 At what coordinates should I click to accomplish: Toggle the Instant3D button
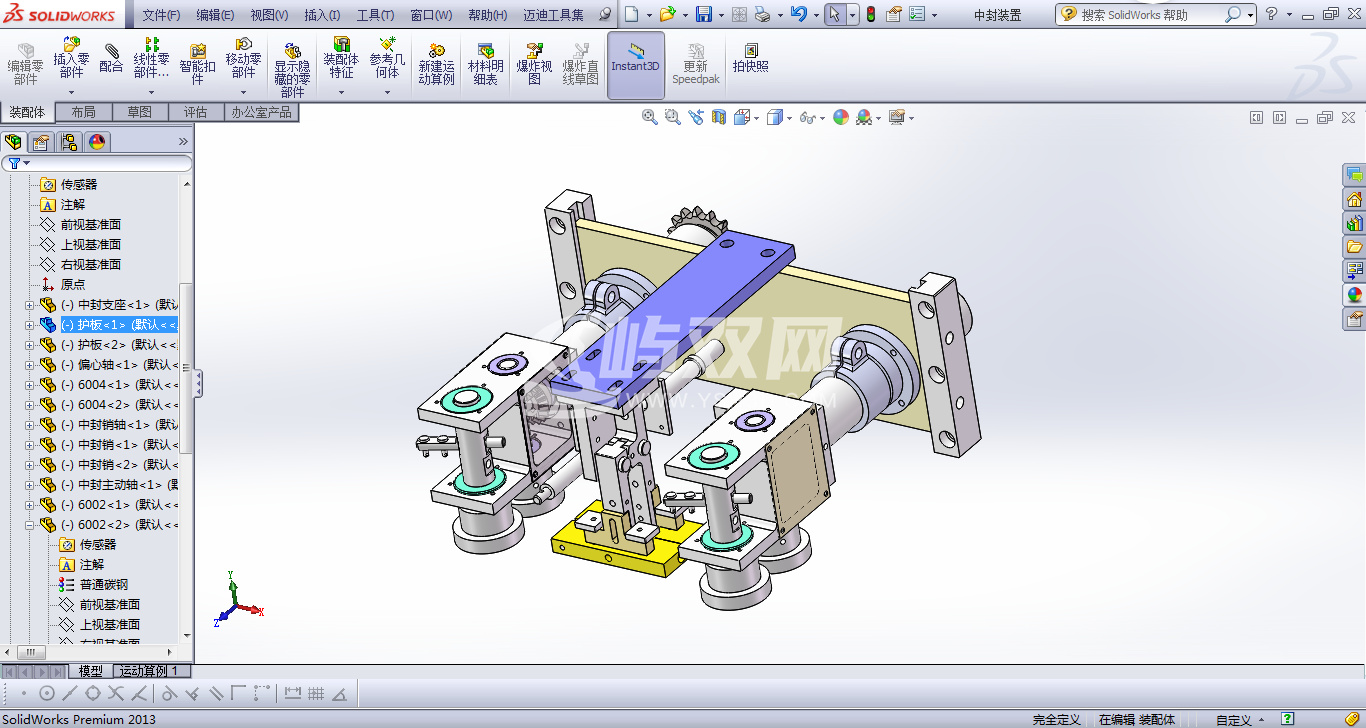636,65
